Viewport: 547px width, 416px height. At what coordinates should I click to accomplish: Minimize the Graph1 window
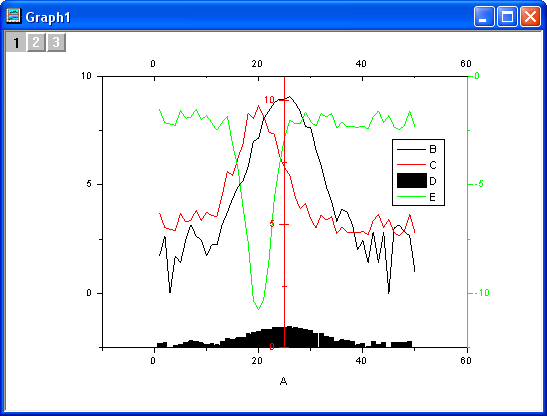coord(484,16)
